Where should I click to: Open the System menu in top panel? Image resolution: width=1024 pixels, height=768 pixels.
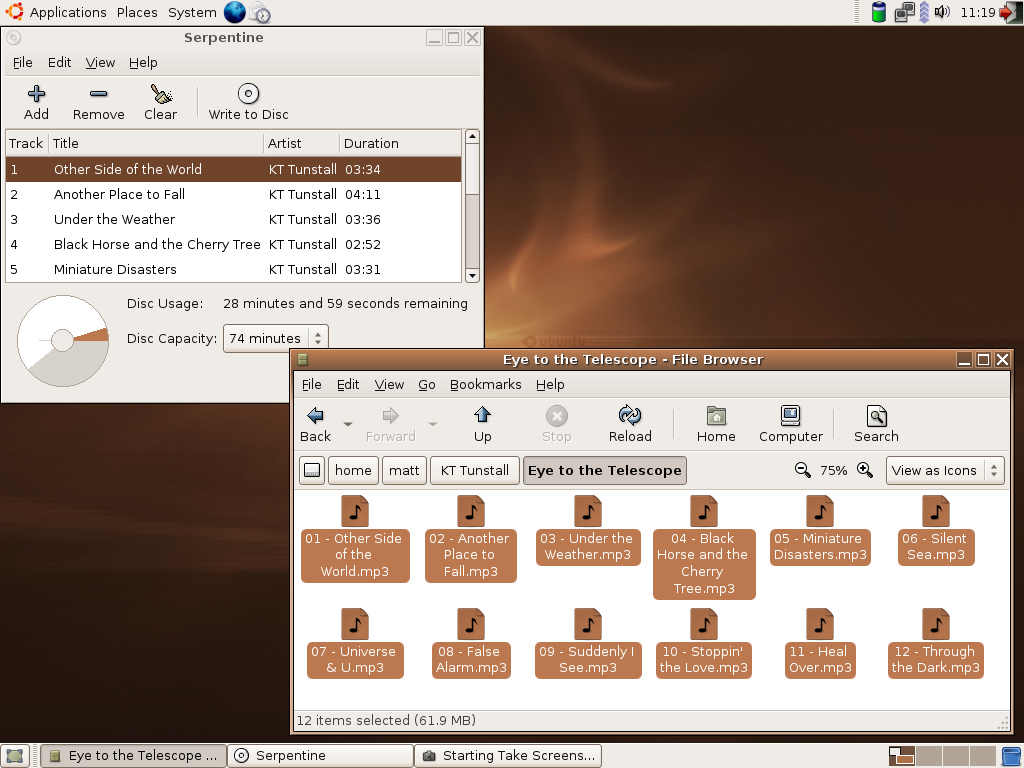192,12
